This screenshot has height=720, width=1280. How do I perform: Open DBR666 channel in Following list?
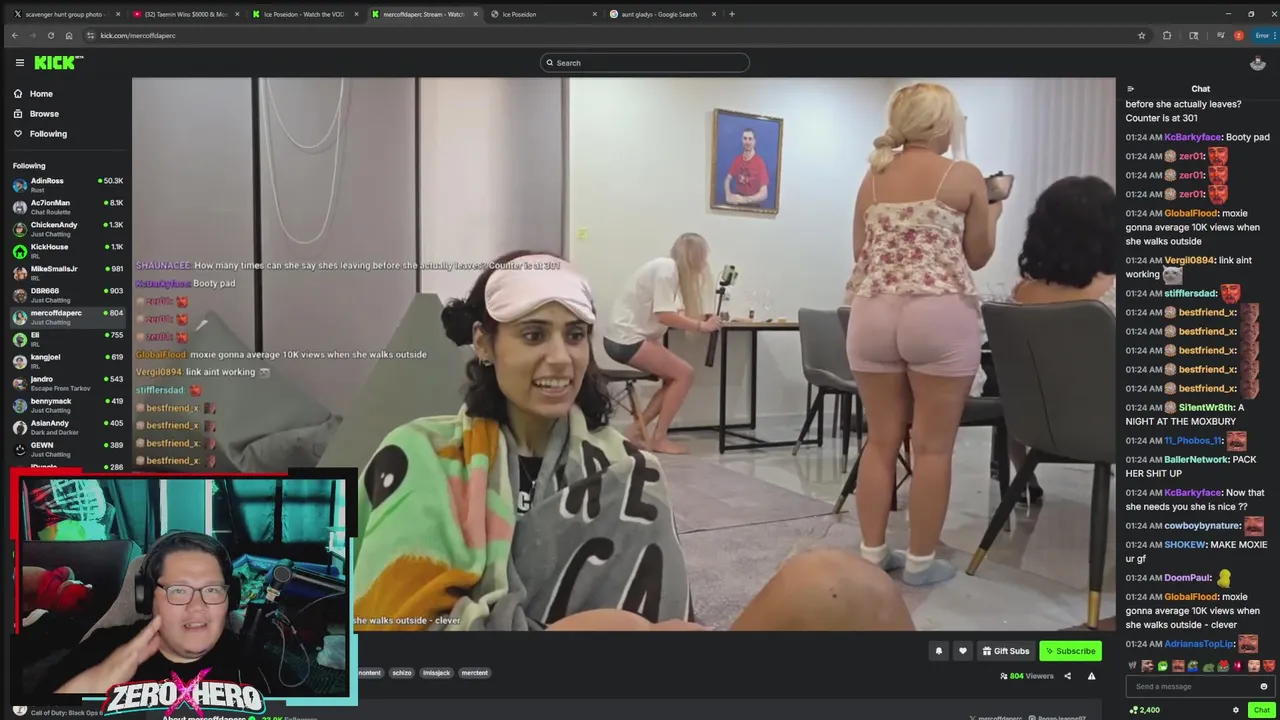[67, 295]
